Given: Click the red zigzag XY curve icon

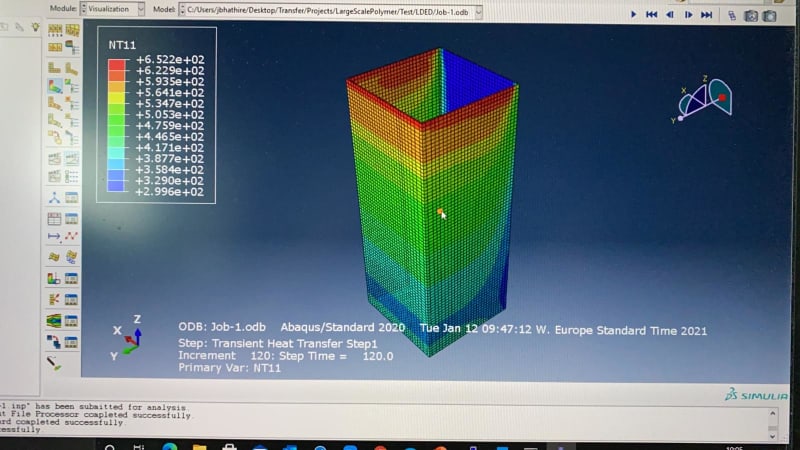Looking at the screenshot, I should [x=71, y=236].
